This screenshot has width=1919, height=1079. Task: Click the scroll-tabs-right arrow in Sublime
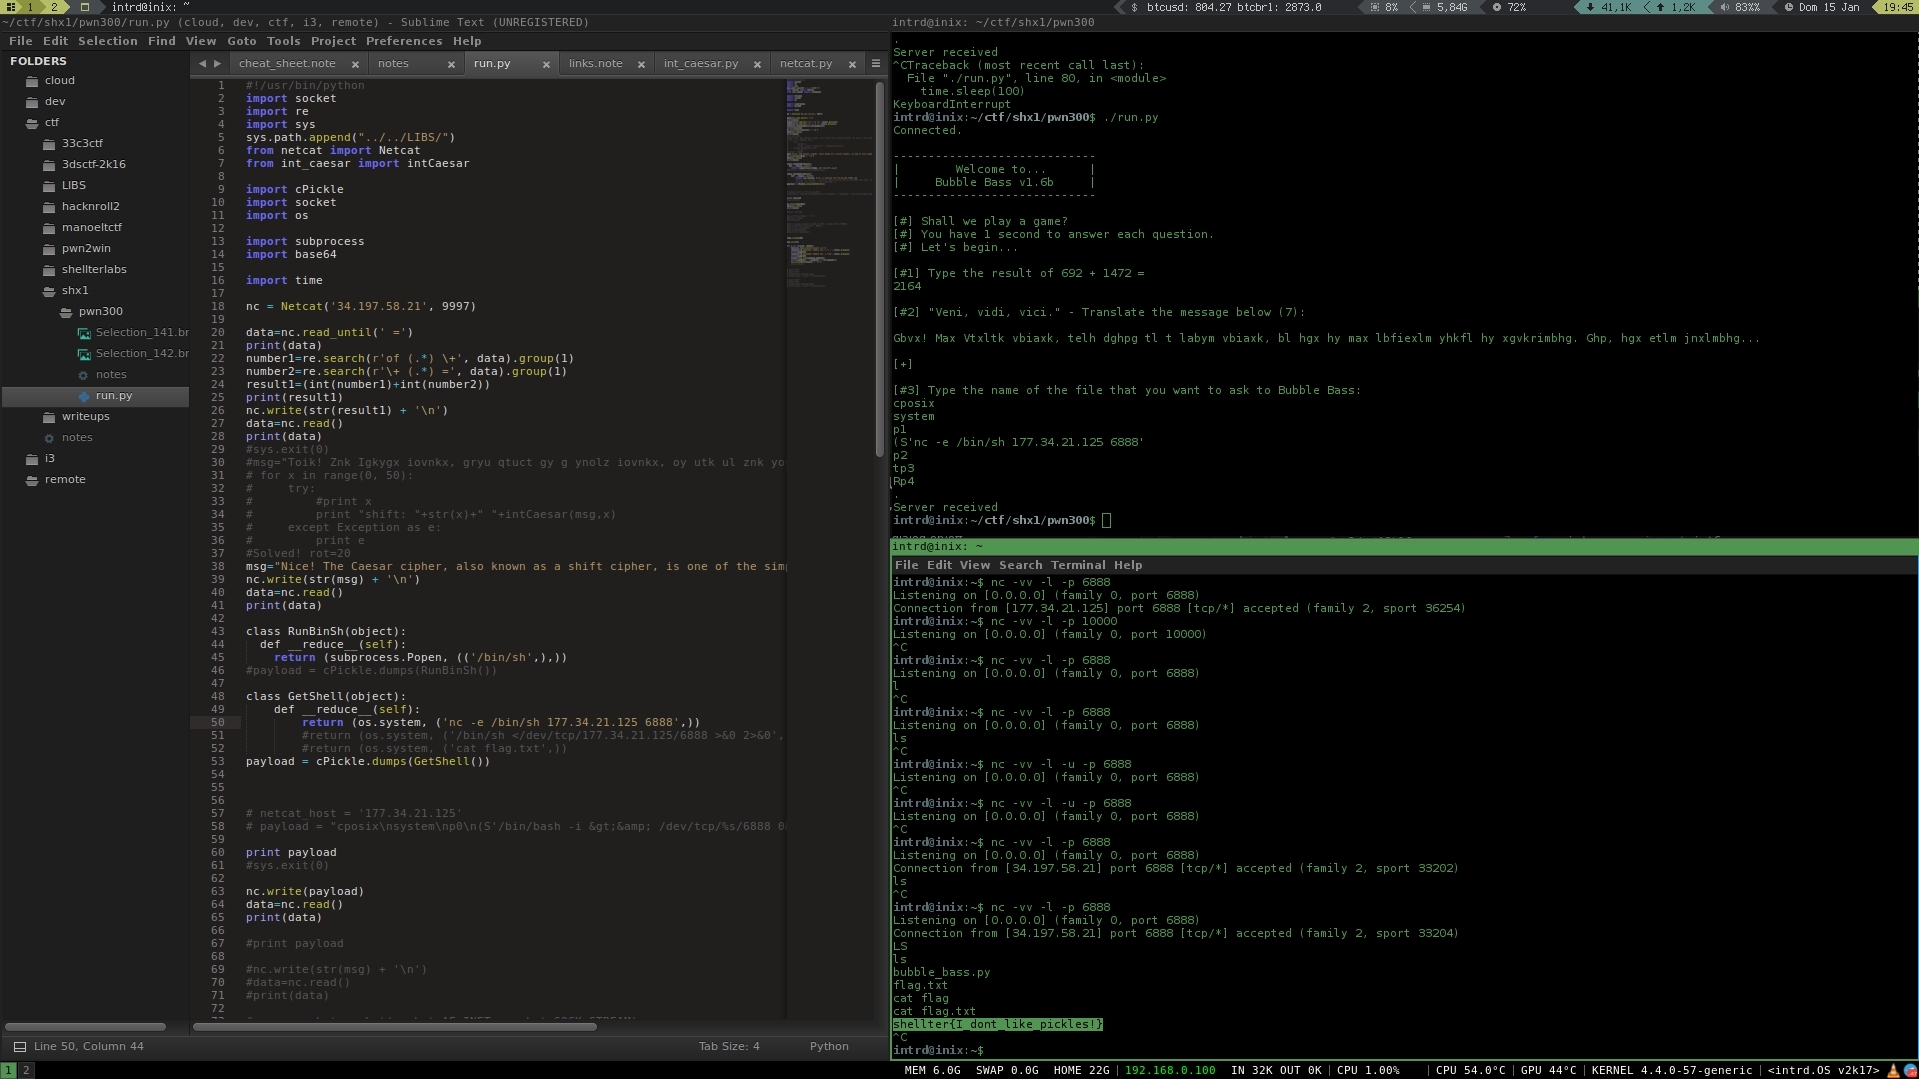(x=217, y=63)
